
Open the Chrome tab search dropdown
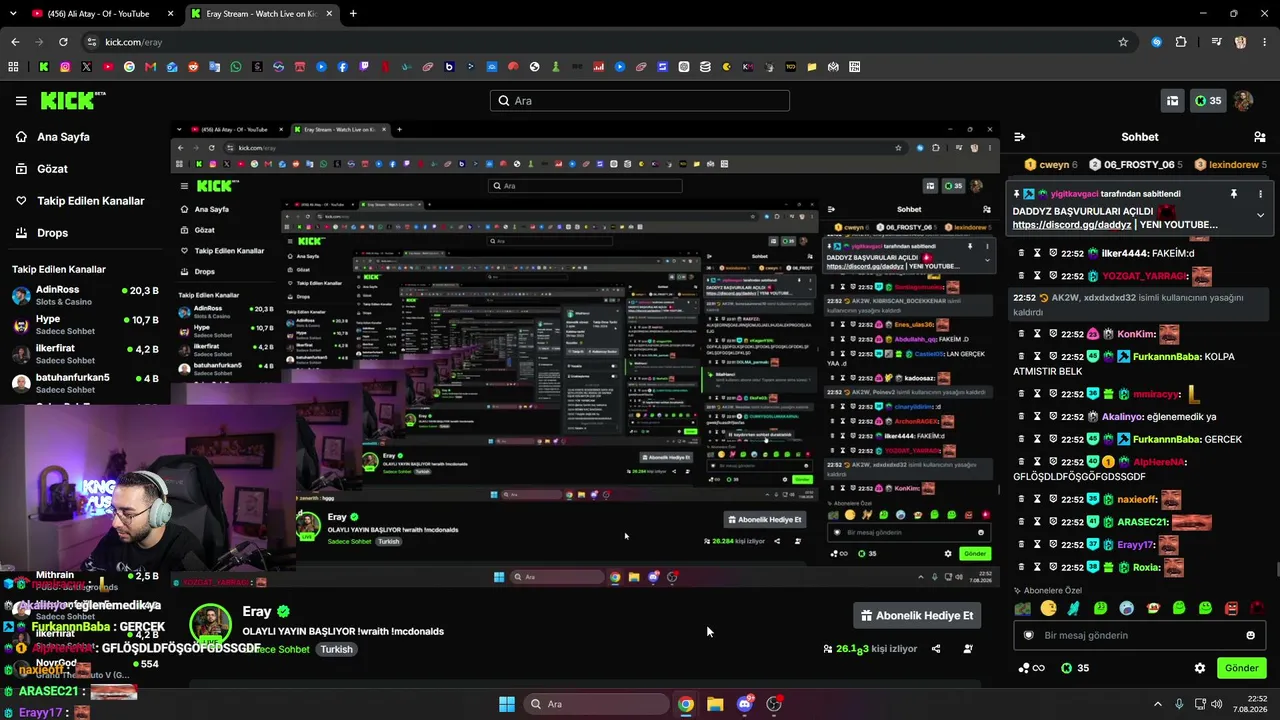14,14
